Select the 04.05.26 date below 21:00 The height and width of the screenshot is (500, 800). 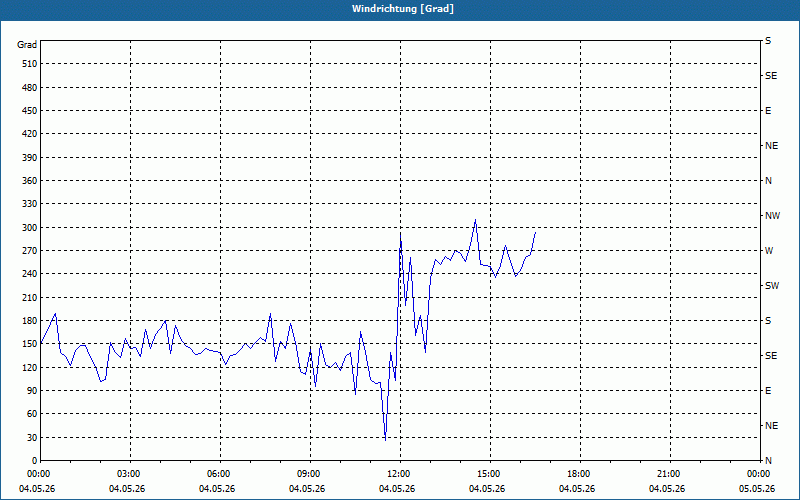coord(666,489)
